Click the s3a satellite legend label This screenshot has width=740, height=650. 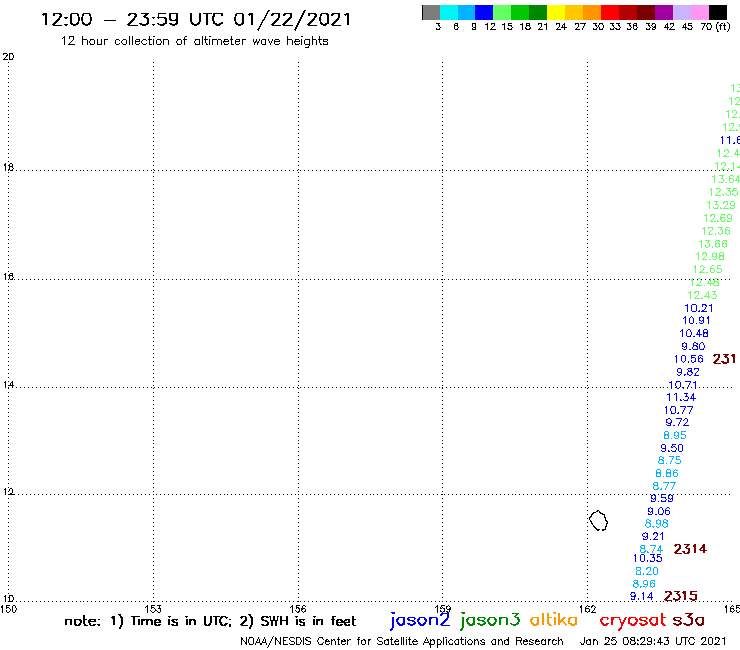pos(688,620)
